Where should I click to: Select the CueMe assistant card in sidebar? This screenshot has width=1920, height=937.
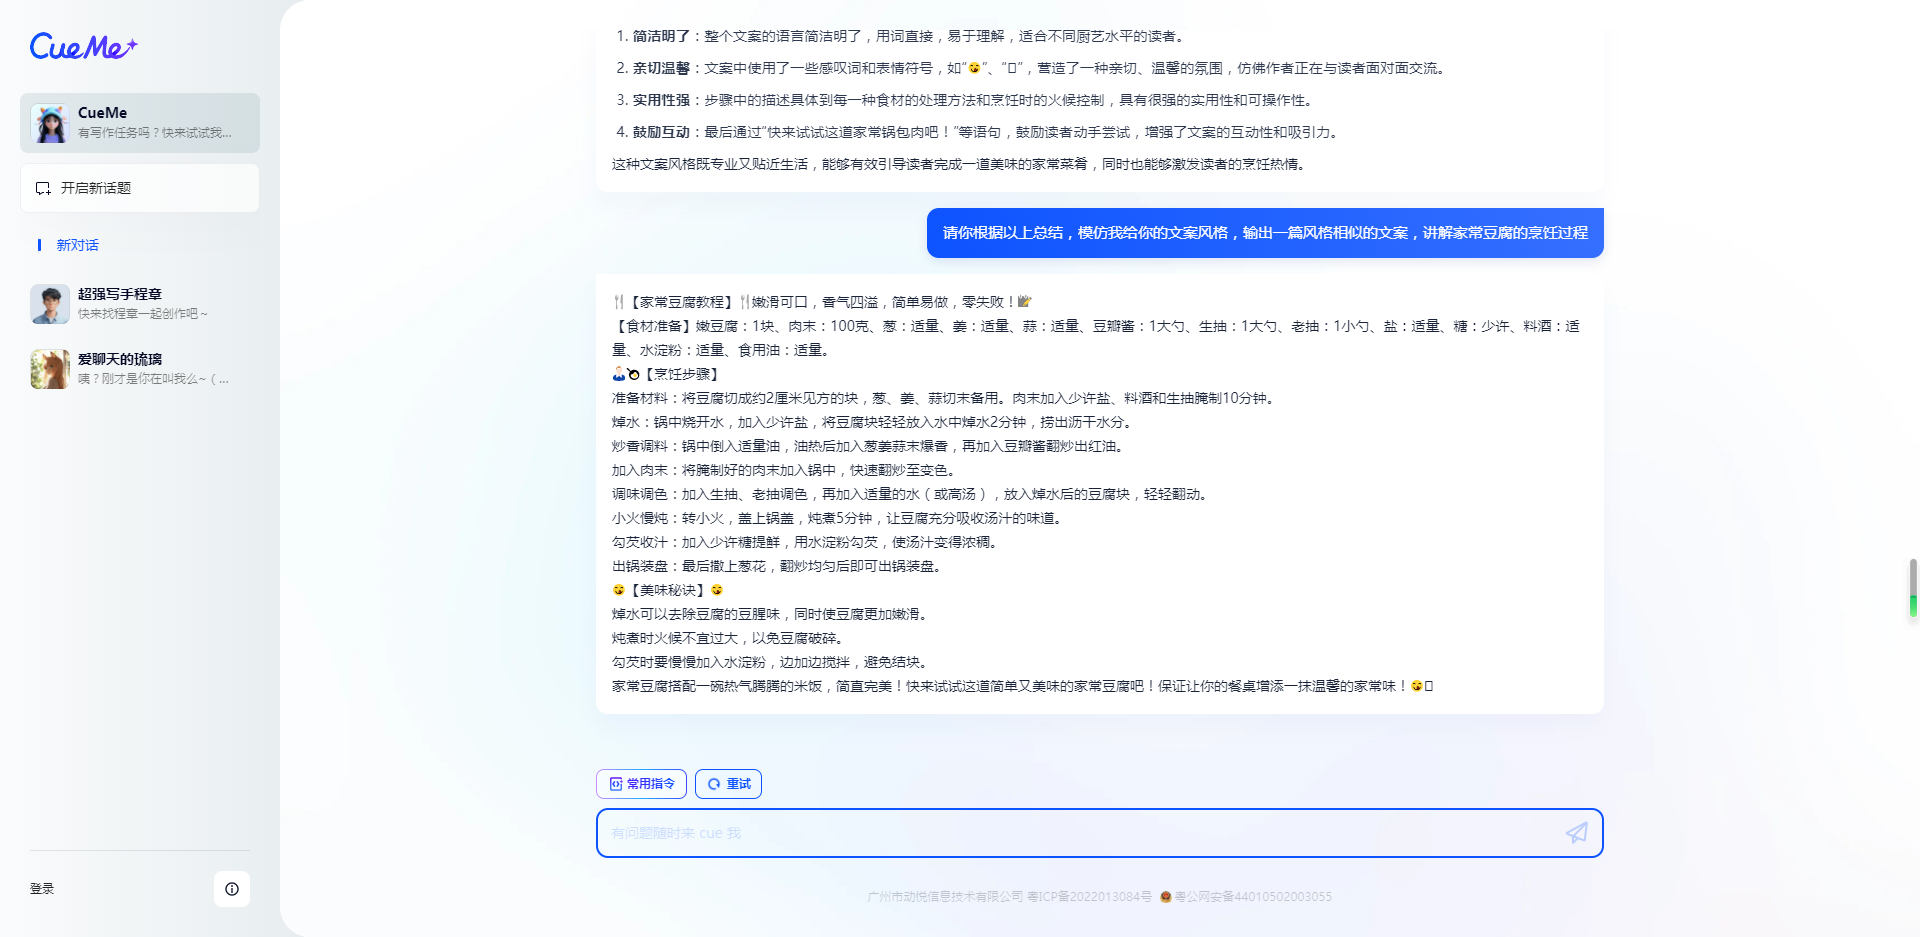(x=140, y=122)
